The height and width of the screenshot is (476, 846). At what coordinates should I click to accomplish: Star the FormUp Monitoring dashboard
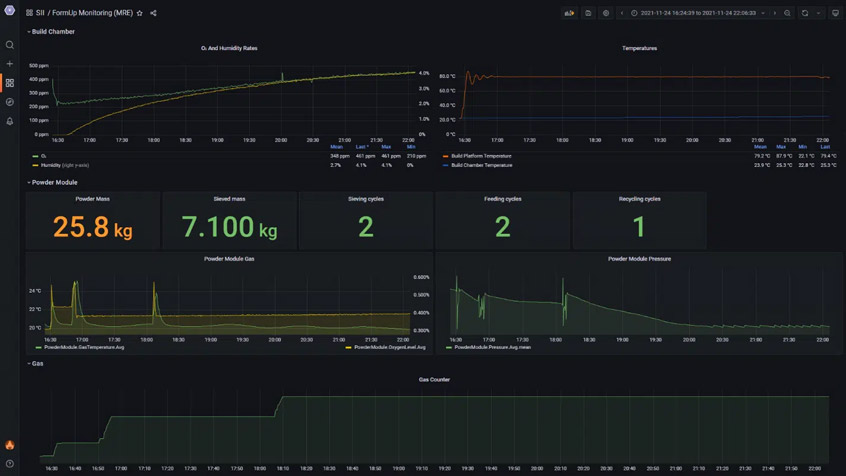coord(140,13)
